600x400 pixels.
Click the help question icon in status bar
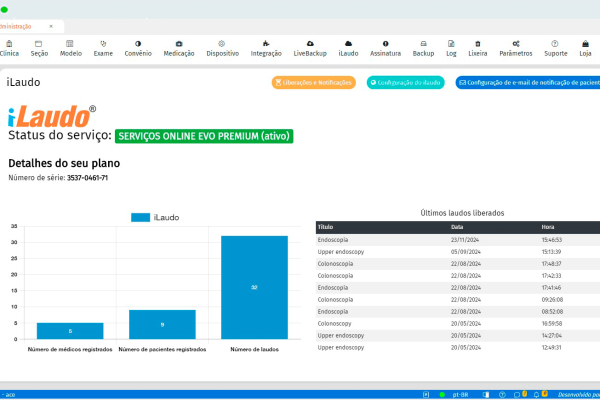click(x=502, y=395)
